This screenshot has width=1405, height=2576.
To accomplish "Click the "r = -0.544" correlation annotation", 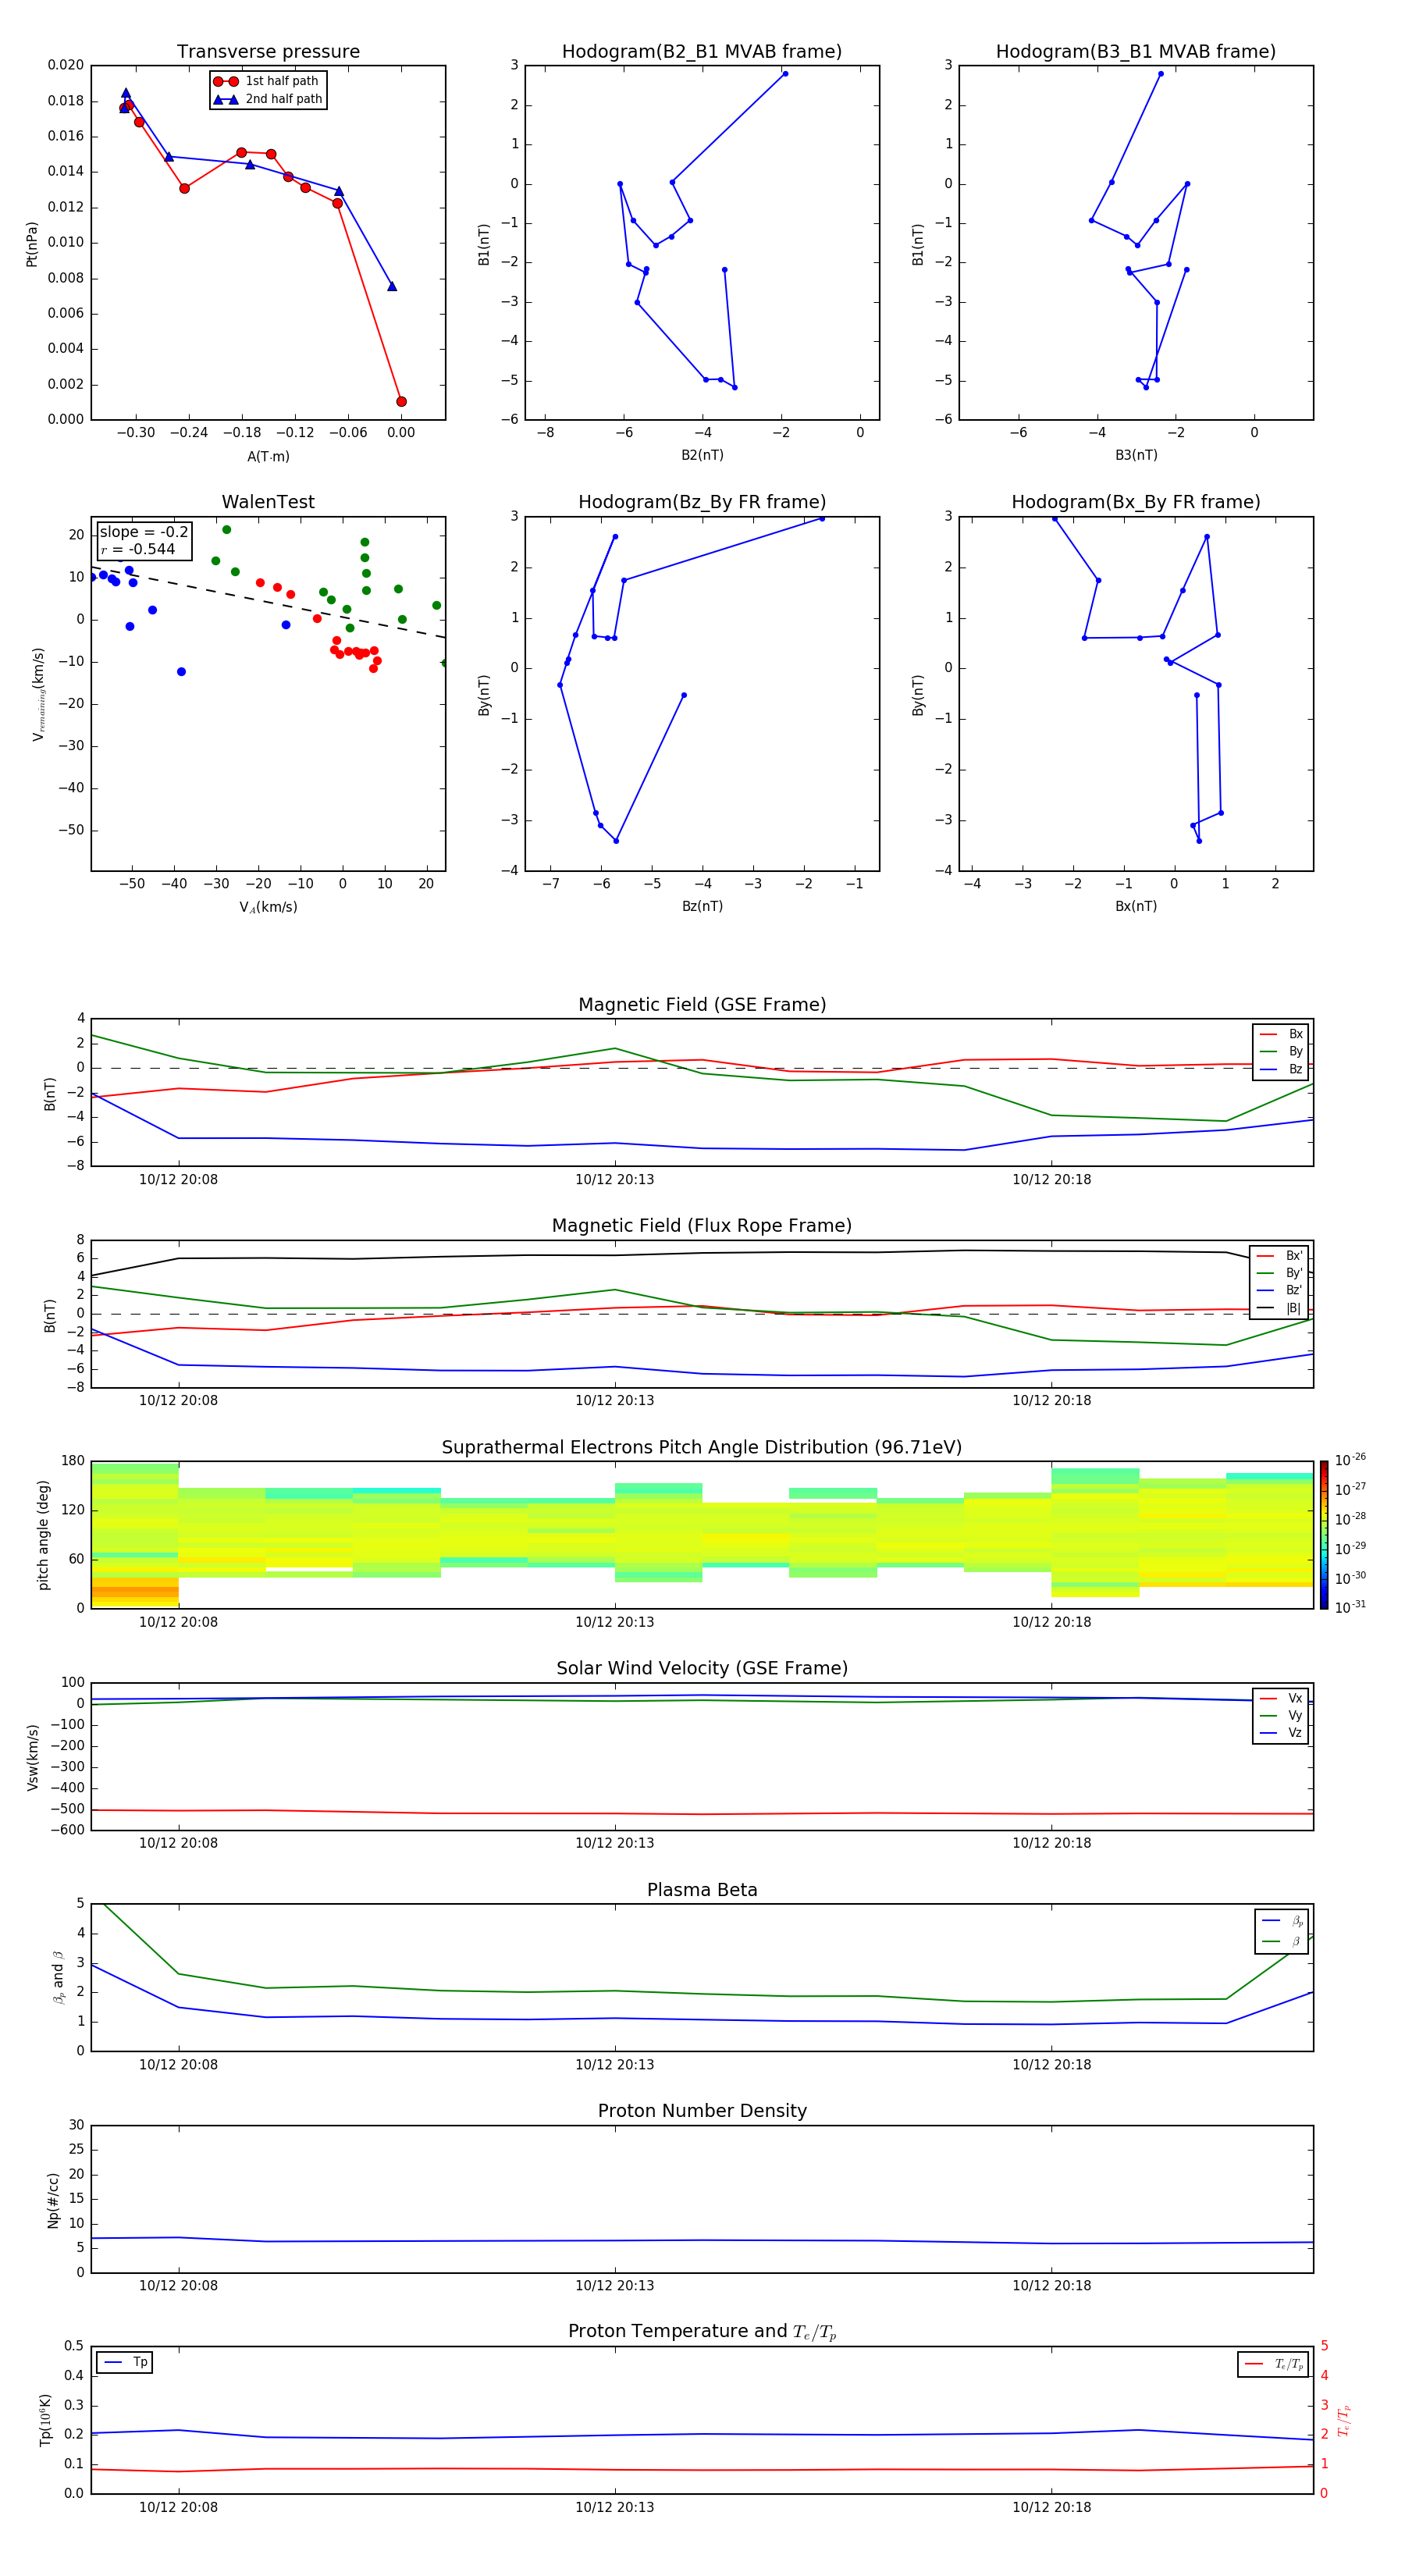I will (x=138, y=549).
